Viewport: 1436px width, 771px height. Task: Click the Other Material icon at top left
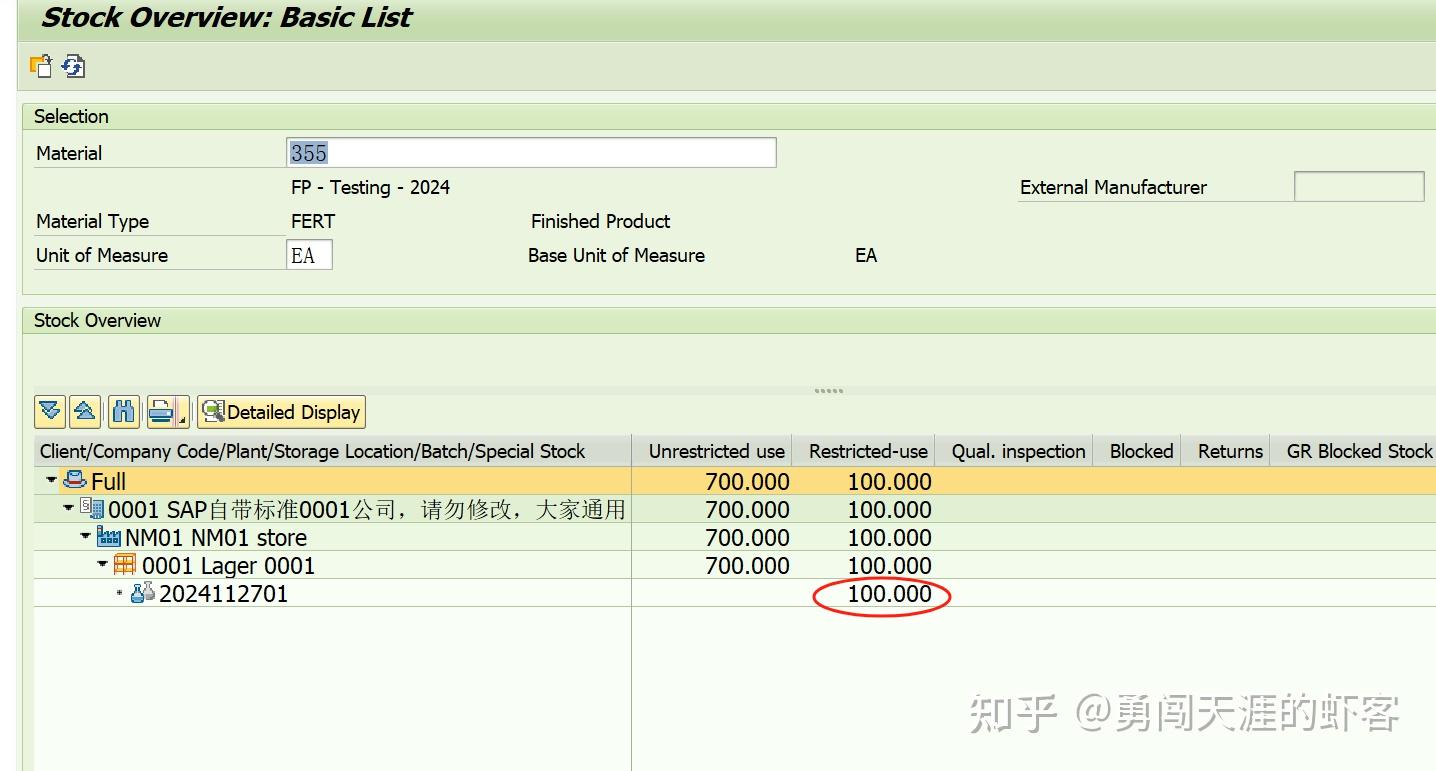coord(43,67)
